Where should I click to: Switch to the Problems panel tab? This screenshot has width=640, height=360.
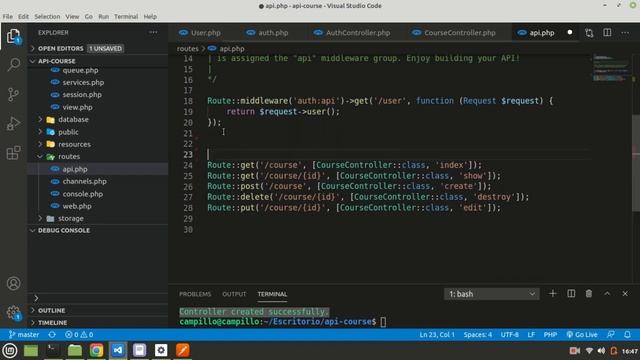click(195, 294)
